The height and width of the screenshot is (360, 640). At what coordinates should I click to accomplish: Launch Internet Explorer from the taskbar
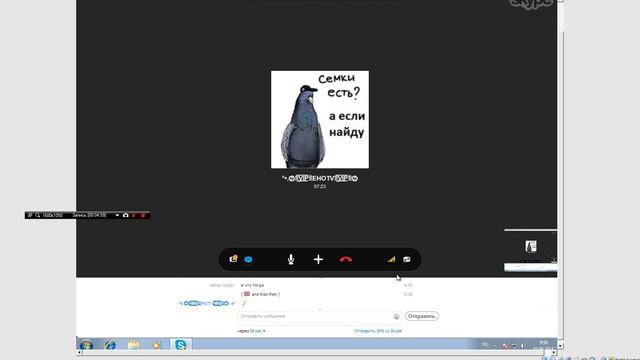pyautogui.click(x=110, y=345)
